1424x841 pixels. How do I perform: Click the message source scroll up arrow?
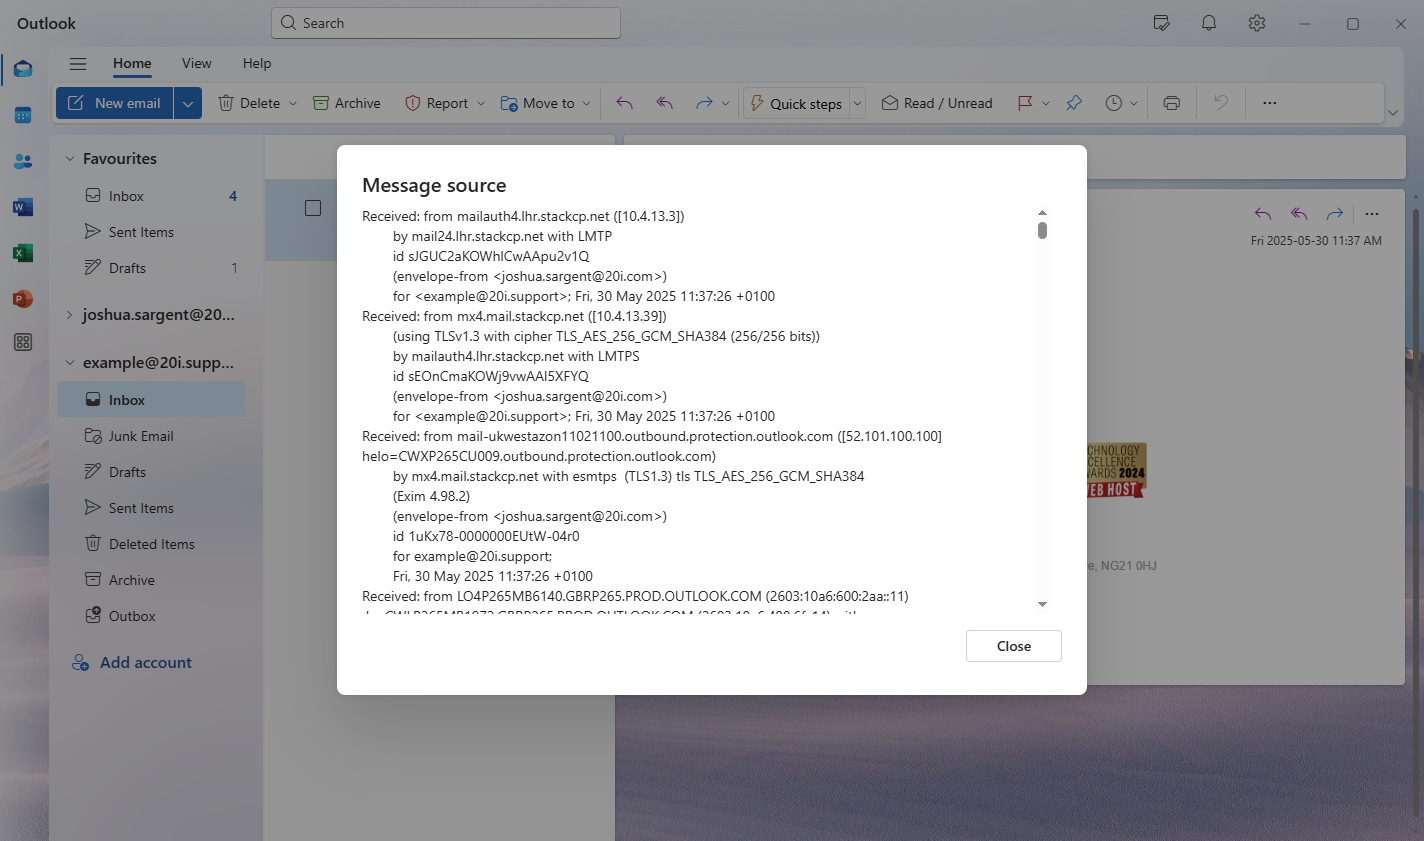point(1042,212)
